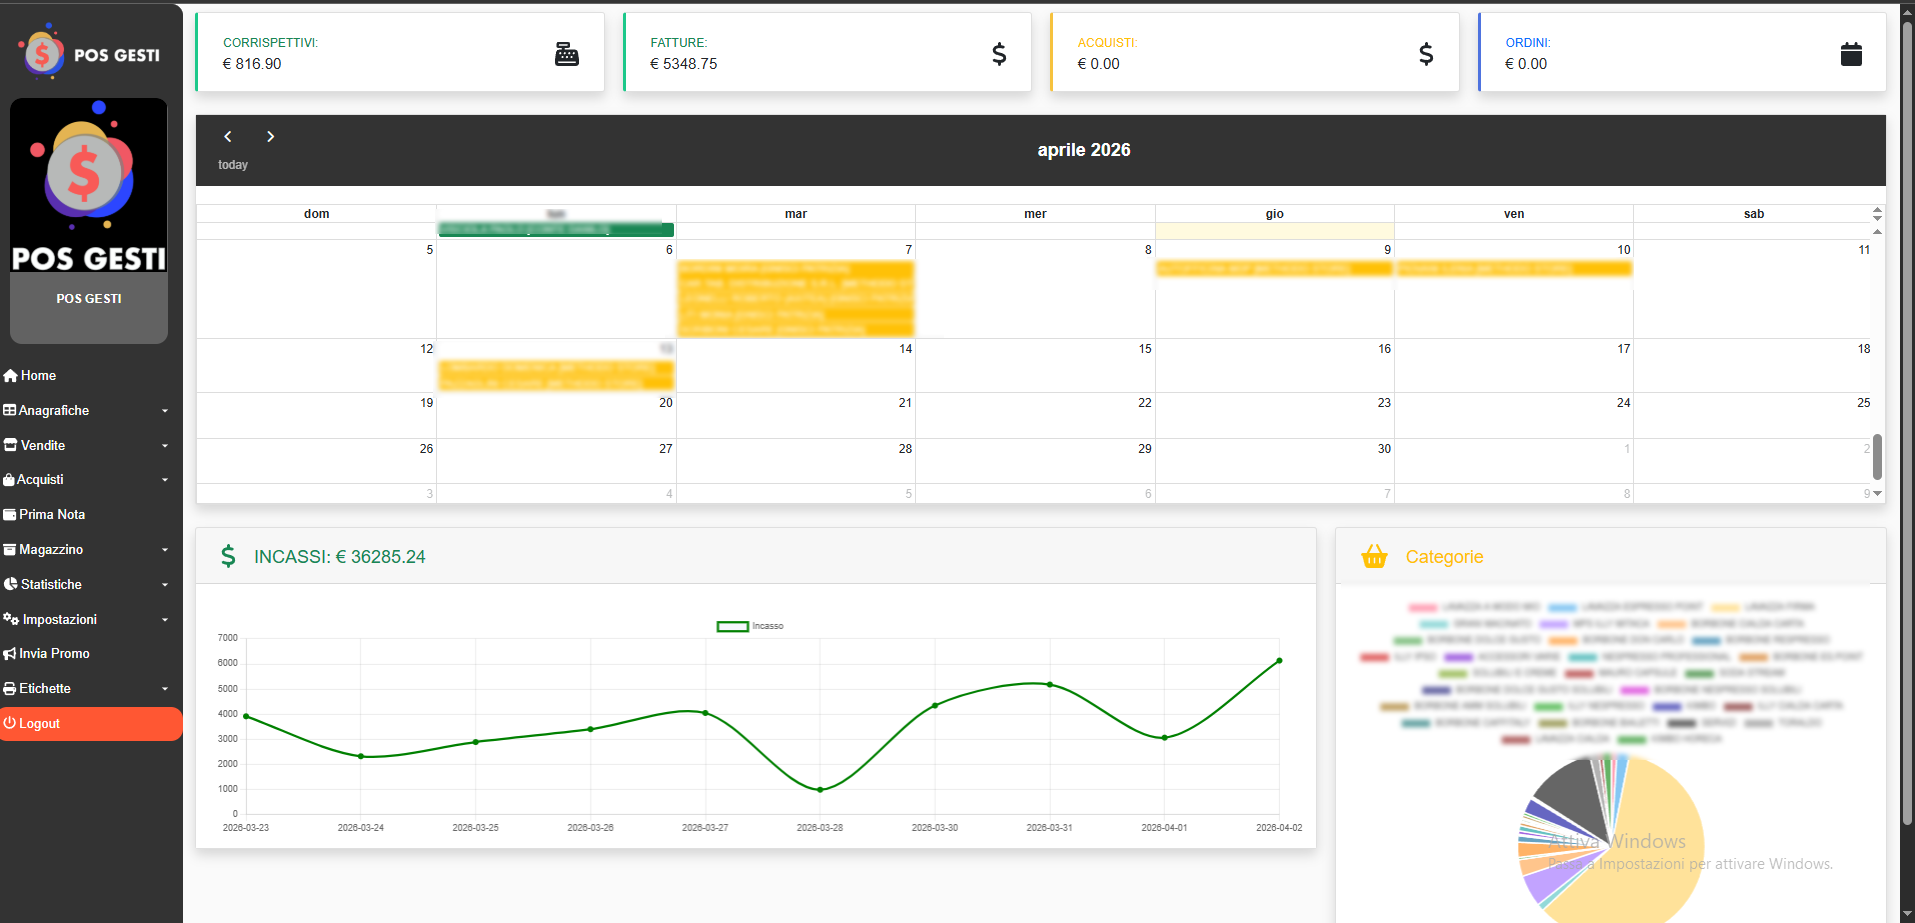Open the Home menu item
1915x923 pixels.
pos(91,376)
